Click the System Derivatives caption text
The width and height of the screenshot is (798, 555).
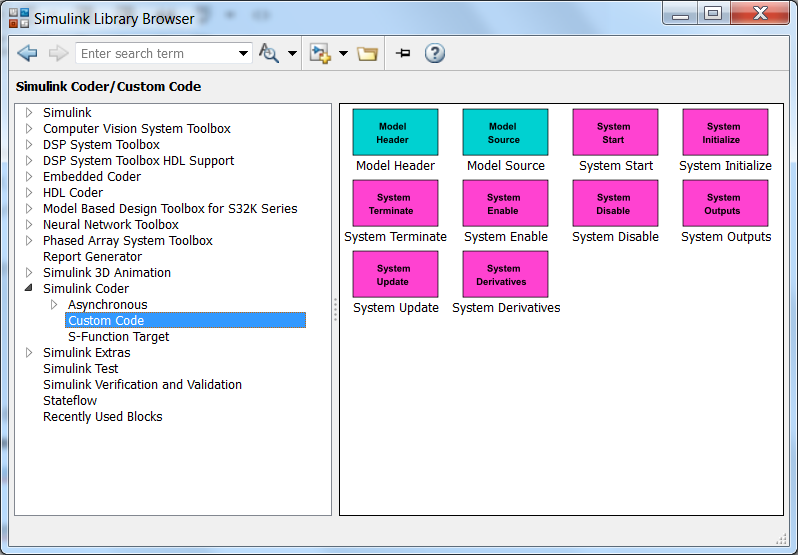coord(506,308)
